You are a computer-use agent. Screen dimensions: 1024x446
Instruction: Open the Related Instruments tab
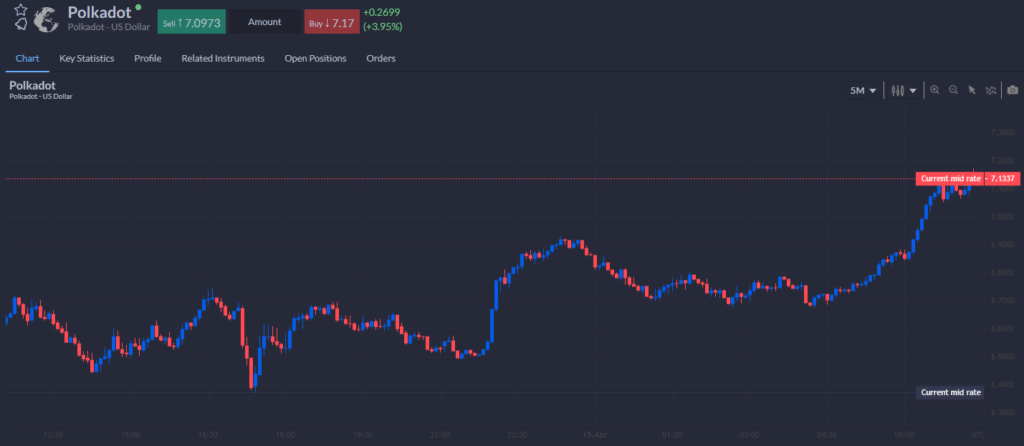click(x=223, y=58)
